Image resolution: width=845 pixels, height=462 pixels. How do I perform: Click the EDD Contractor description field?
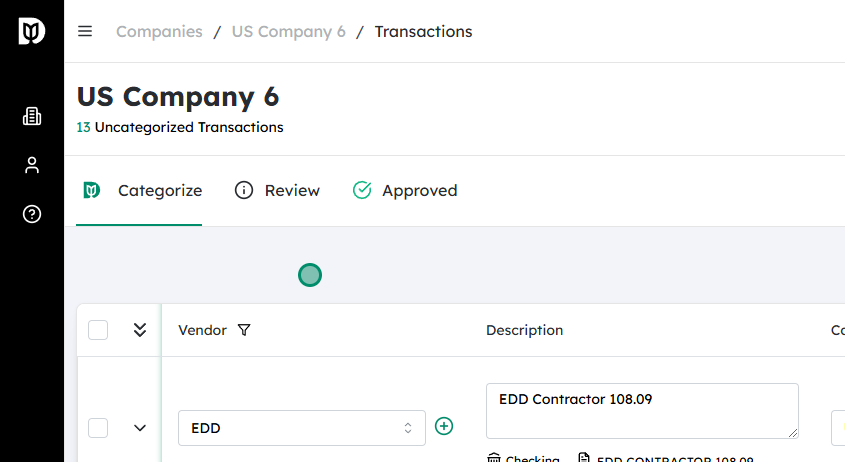tap(641, 410)
